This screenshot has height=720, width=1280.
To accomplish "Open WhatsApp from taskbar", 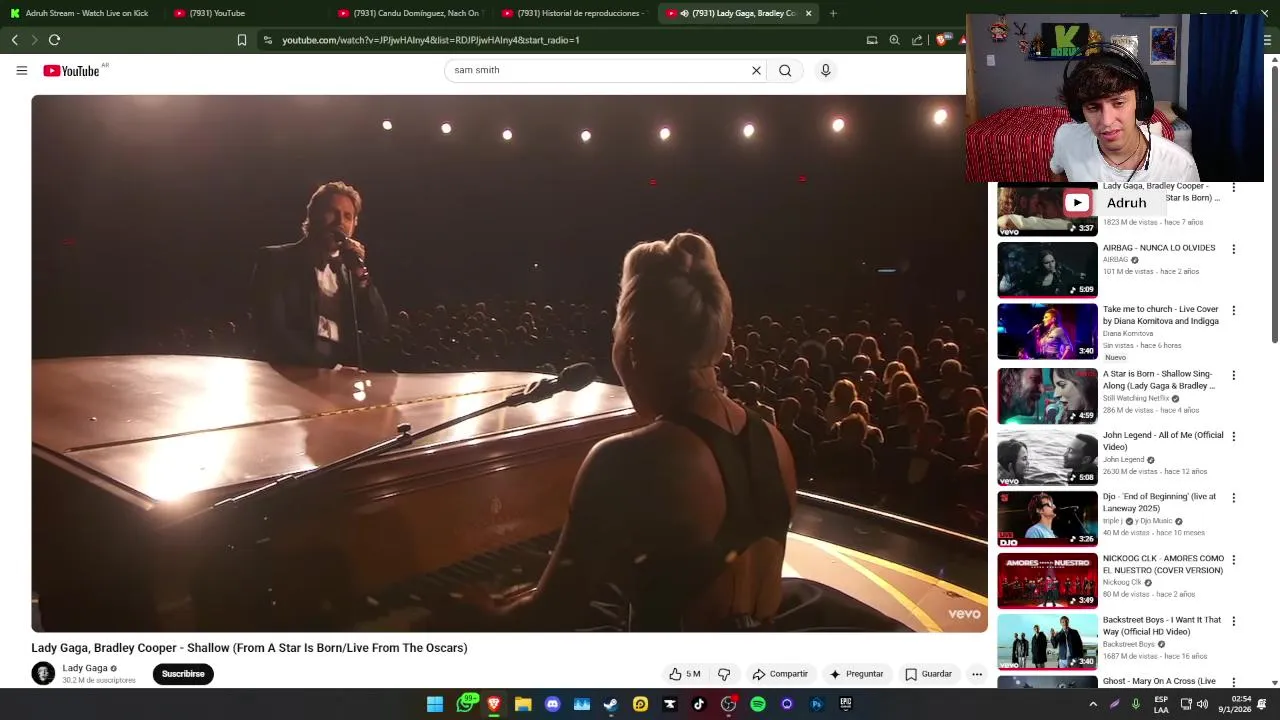I will 465,704.
